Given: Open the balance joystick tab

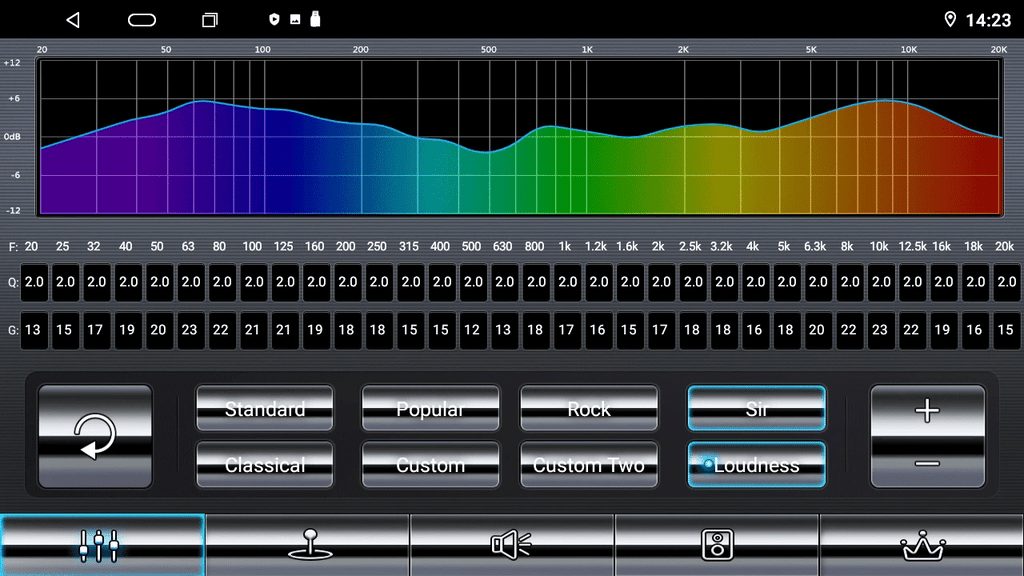Looking at the screenshot, I should pos(308,545).
